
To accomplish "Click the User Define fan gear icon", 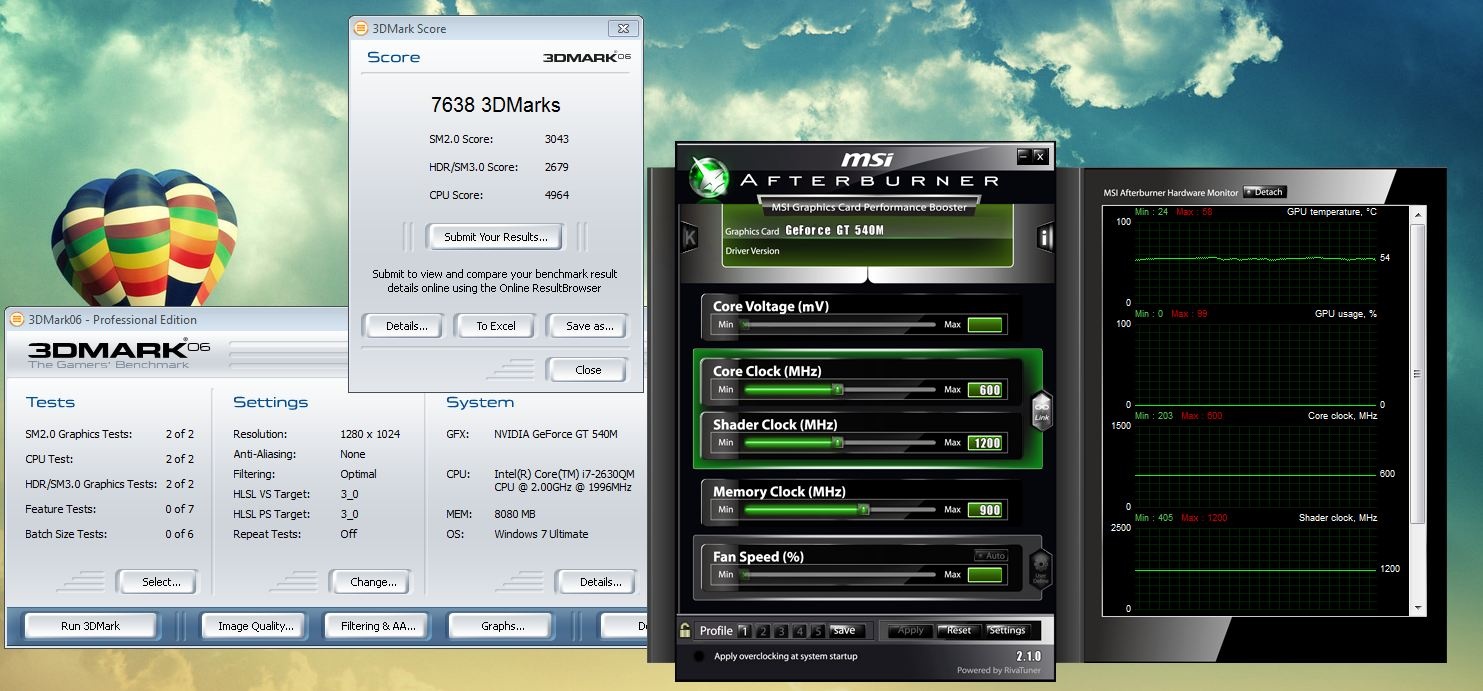I will click(1041, 568).
